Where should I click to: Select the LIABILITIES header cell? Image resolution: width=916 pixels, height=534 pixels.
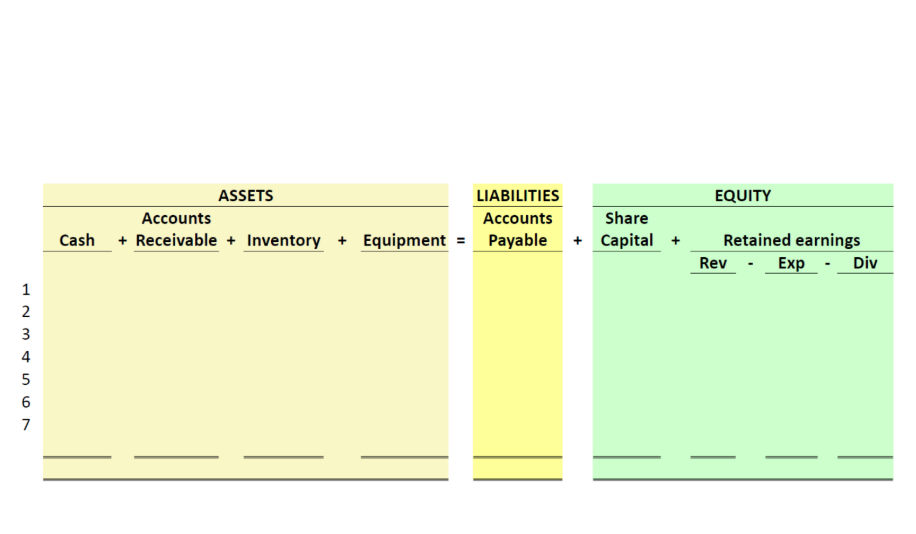[x=518, y=196]
